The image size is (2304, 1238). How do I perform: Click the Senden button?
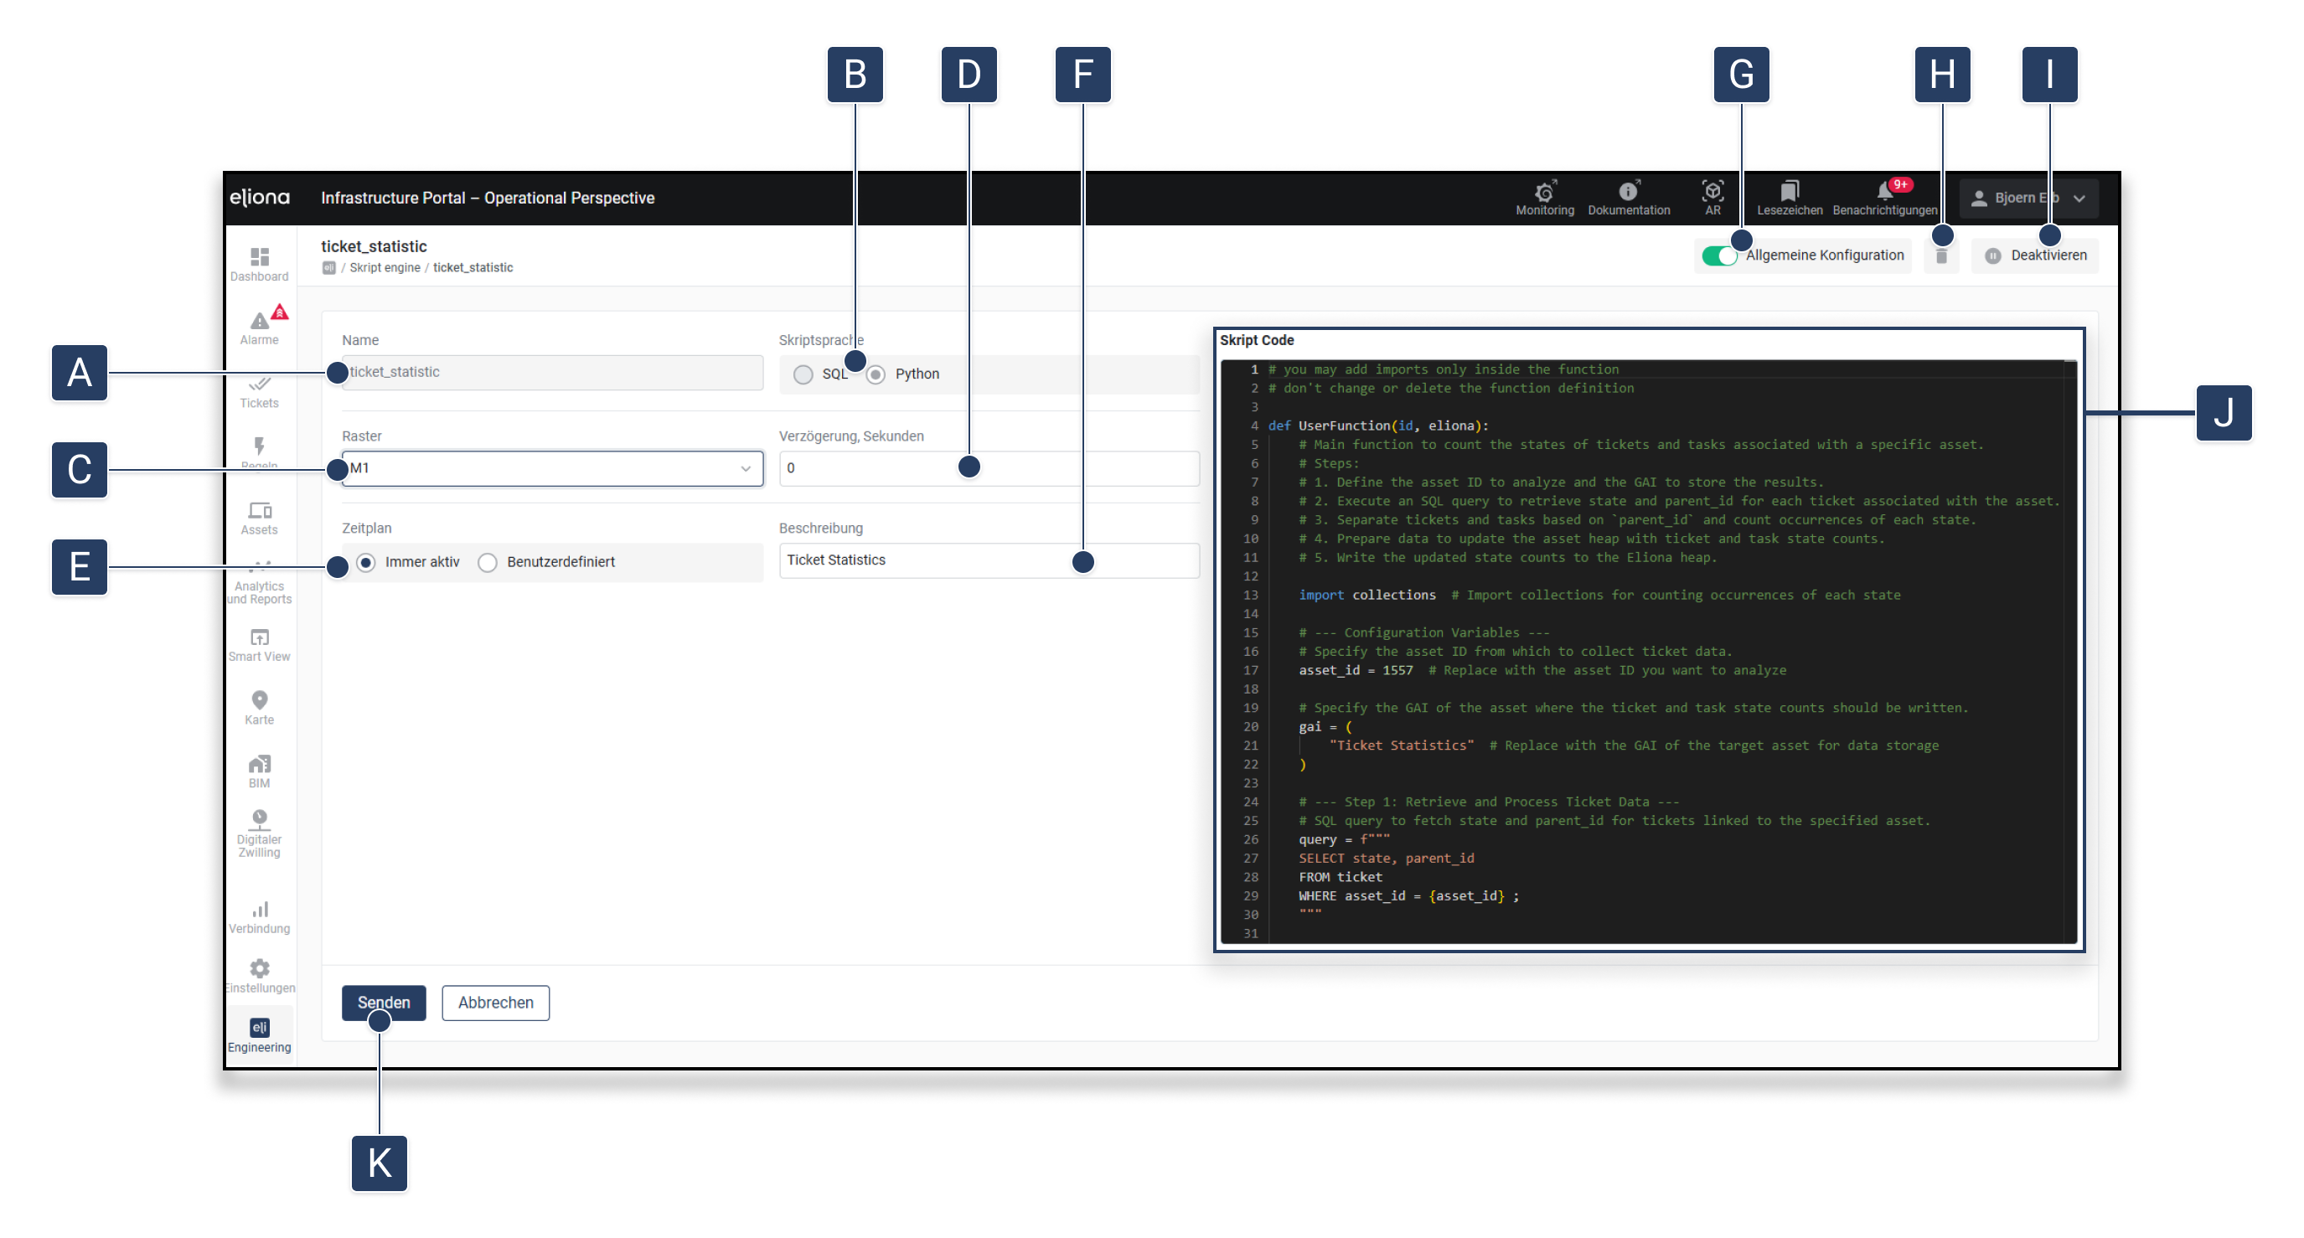[383, 1003]
